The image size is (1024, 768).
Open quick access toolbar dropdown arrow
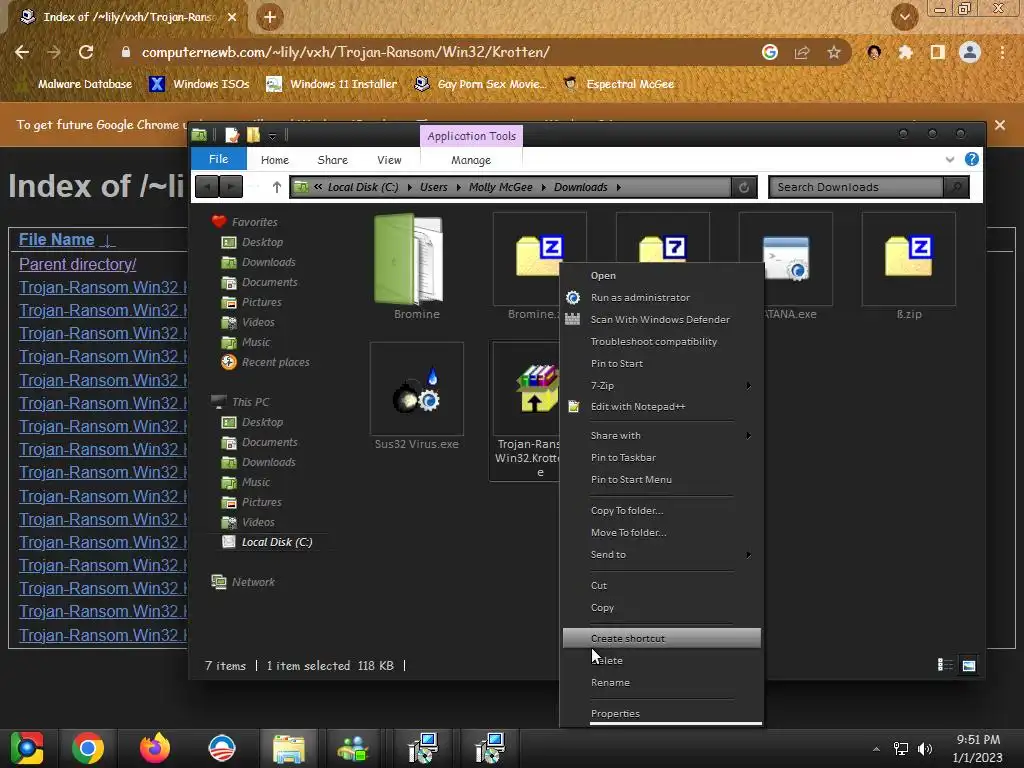pos(272,136)
